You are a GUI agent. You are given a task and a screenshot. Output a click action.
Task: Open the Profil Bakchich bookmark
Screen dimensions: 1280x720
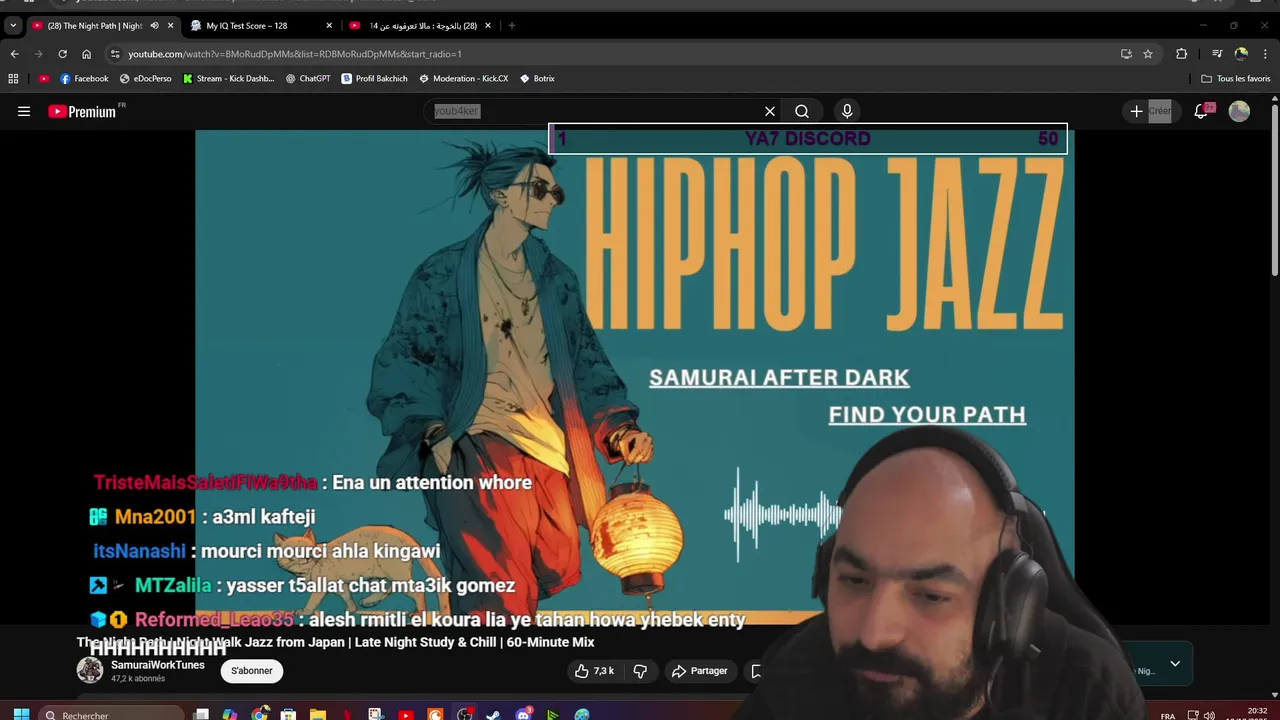tap(374, 78)
